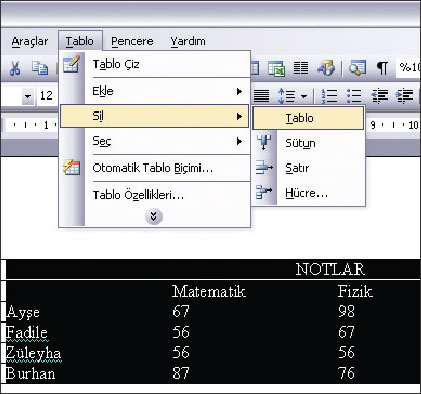
Task: Open the Pencere menu
Action: tap(132, 41)
